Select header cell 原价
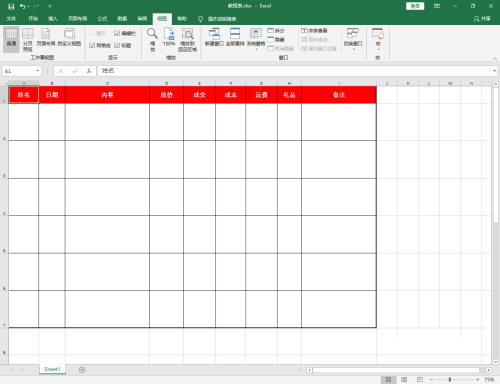 coord(166,95)
